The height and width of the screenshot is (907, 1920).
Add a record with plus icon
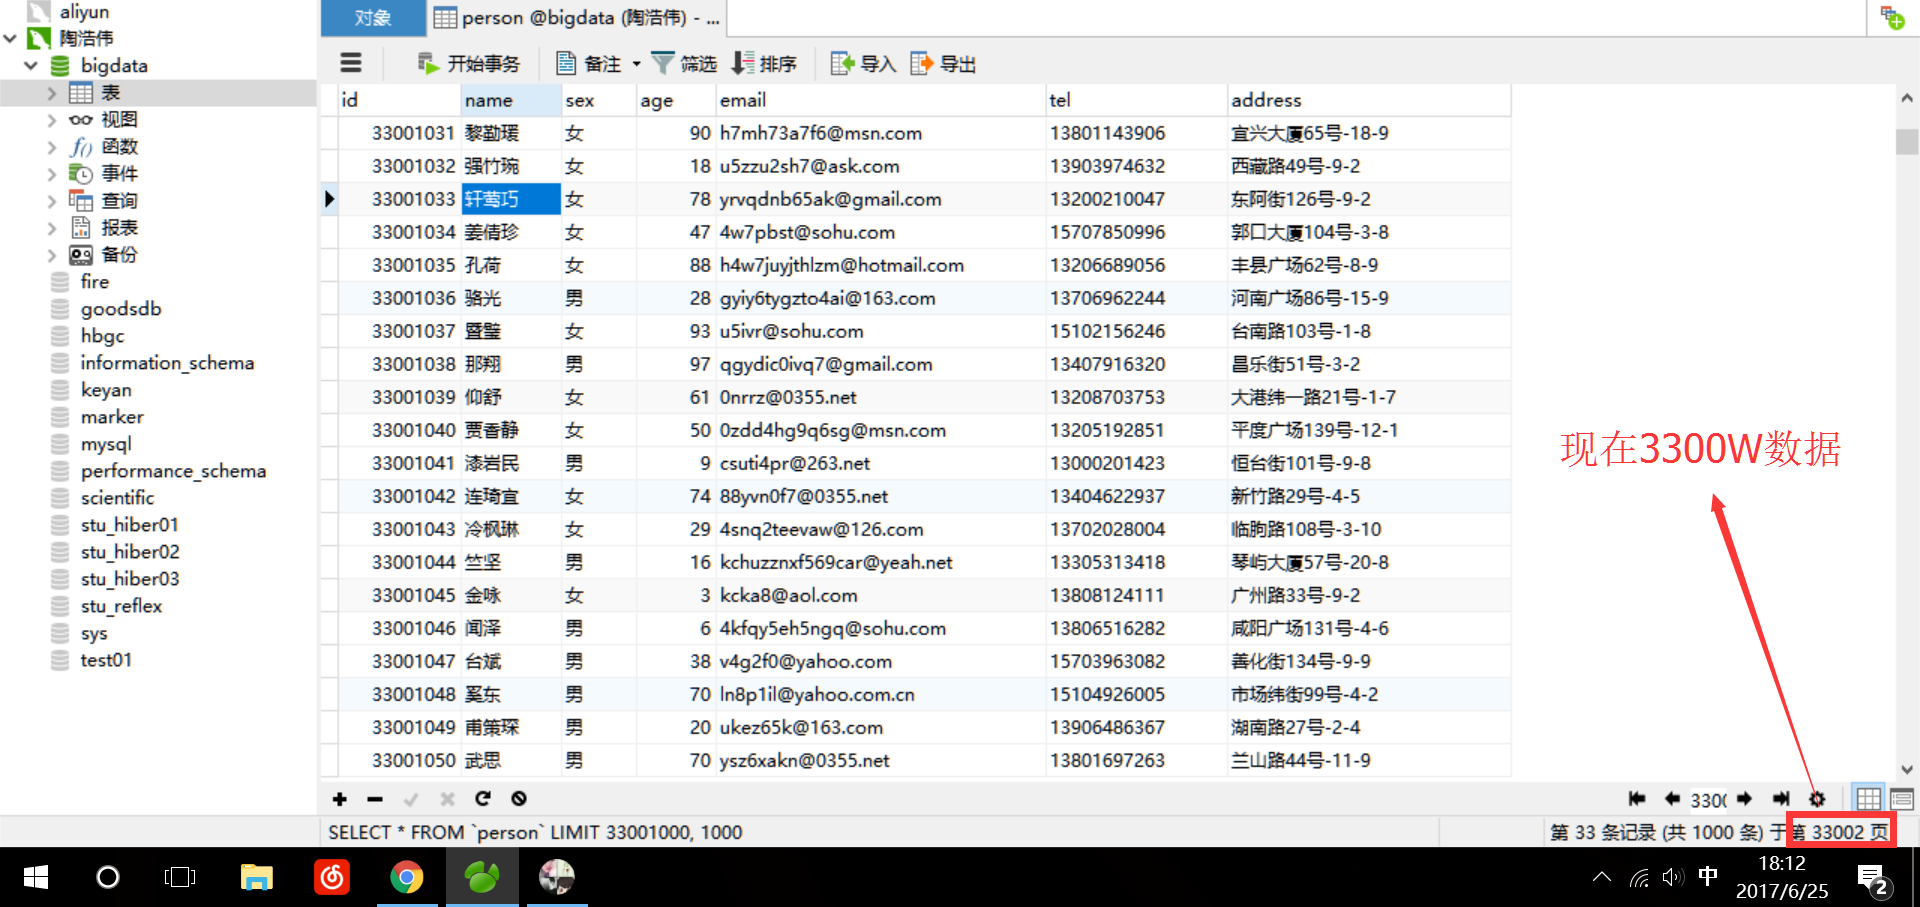(340, 798)
